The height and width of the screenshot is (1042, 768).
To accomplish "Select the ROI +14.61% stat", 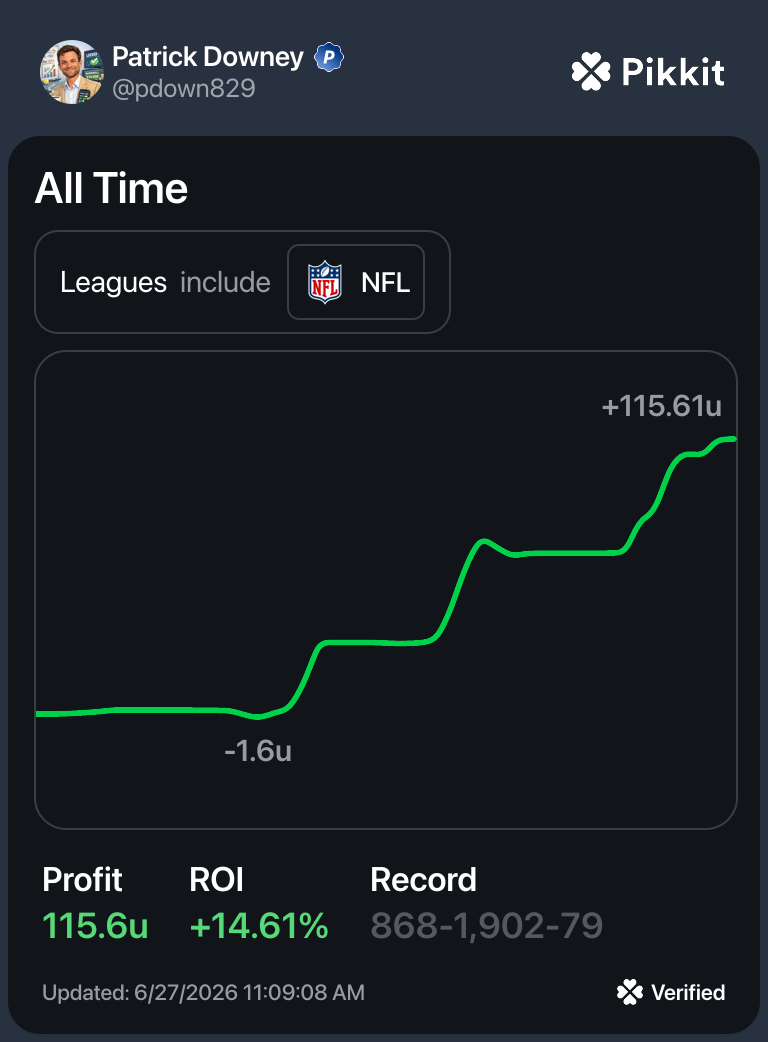I will point(258,902).
